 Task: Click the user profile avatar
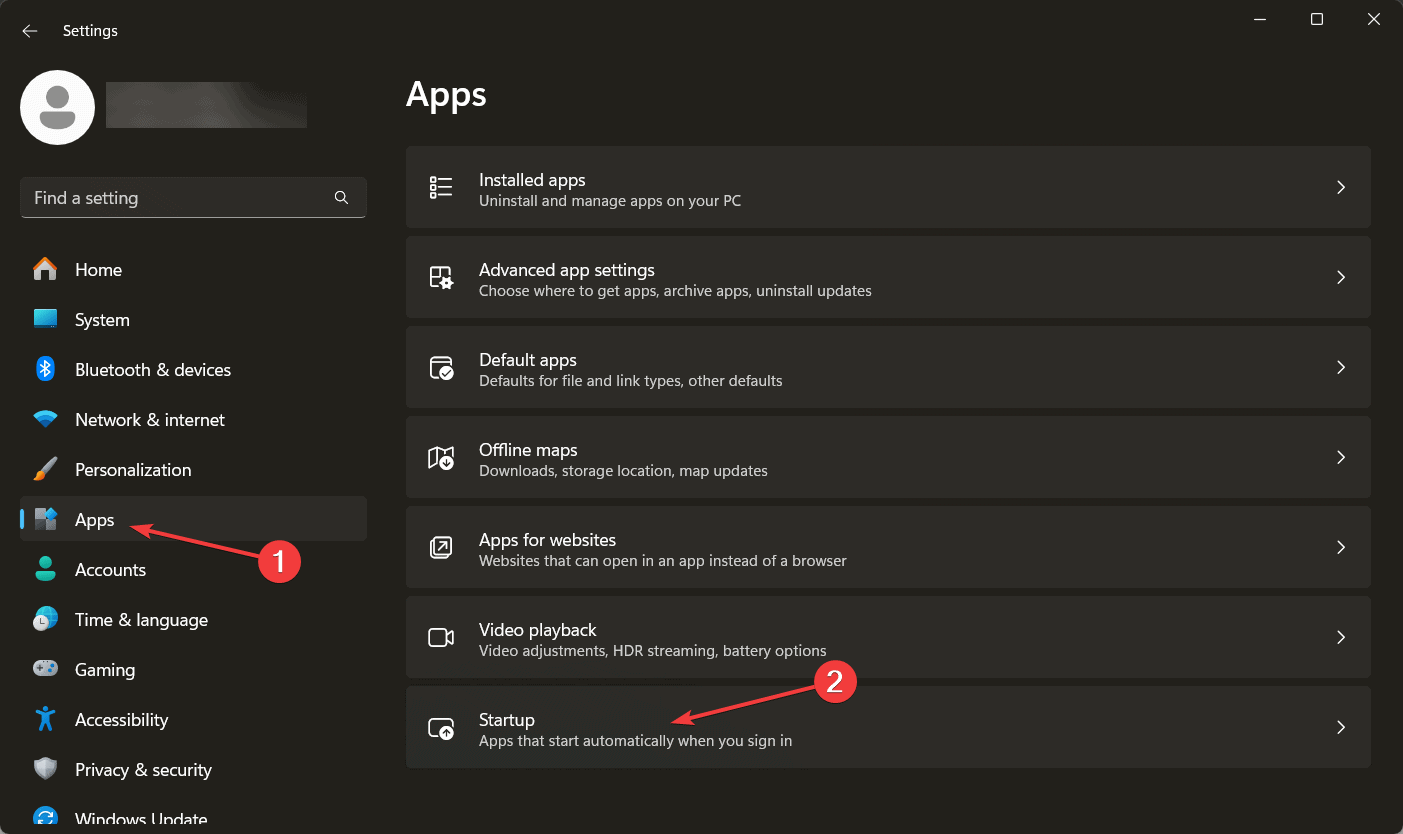(58, 107)
